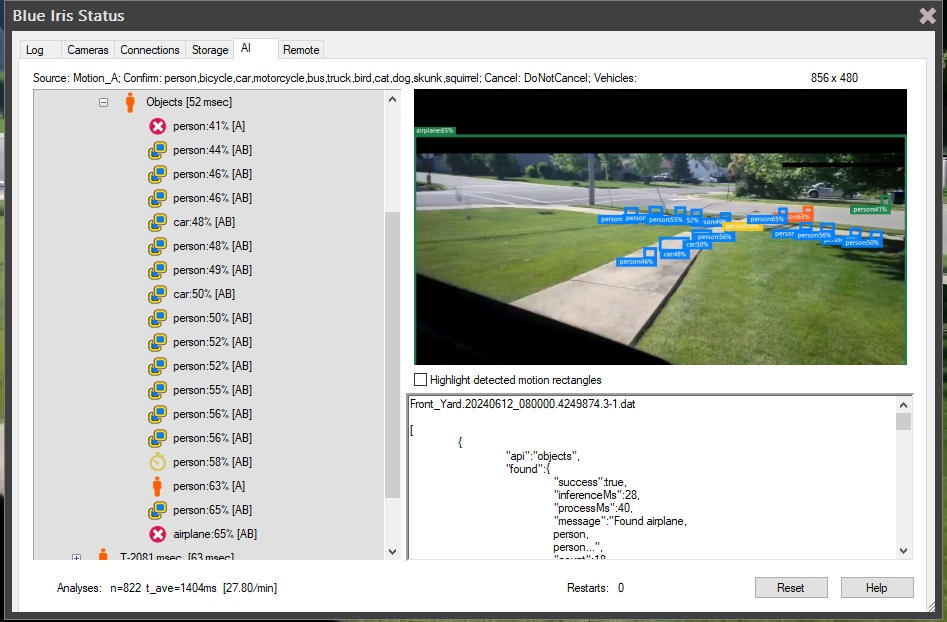The height and width of the screenshot is (622, 947).
Task: Click the orange person icon beside T-2081 msec
Action: [x=103, y=554]
